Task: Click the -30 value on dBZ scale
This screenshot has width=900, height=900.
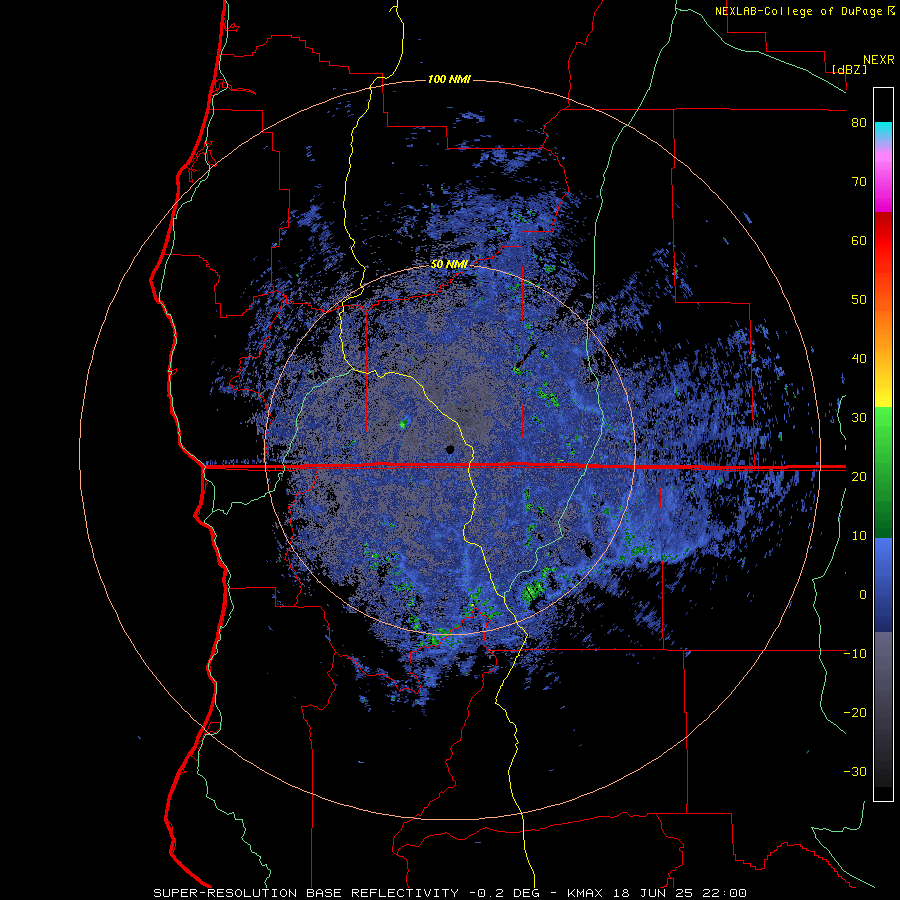Action: click(855, 771)
